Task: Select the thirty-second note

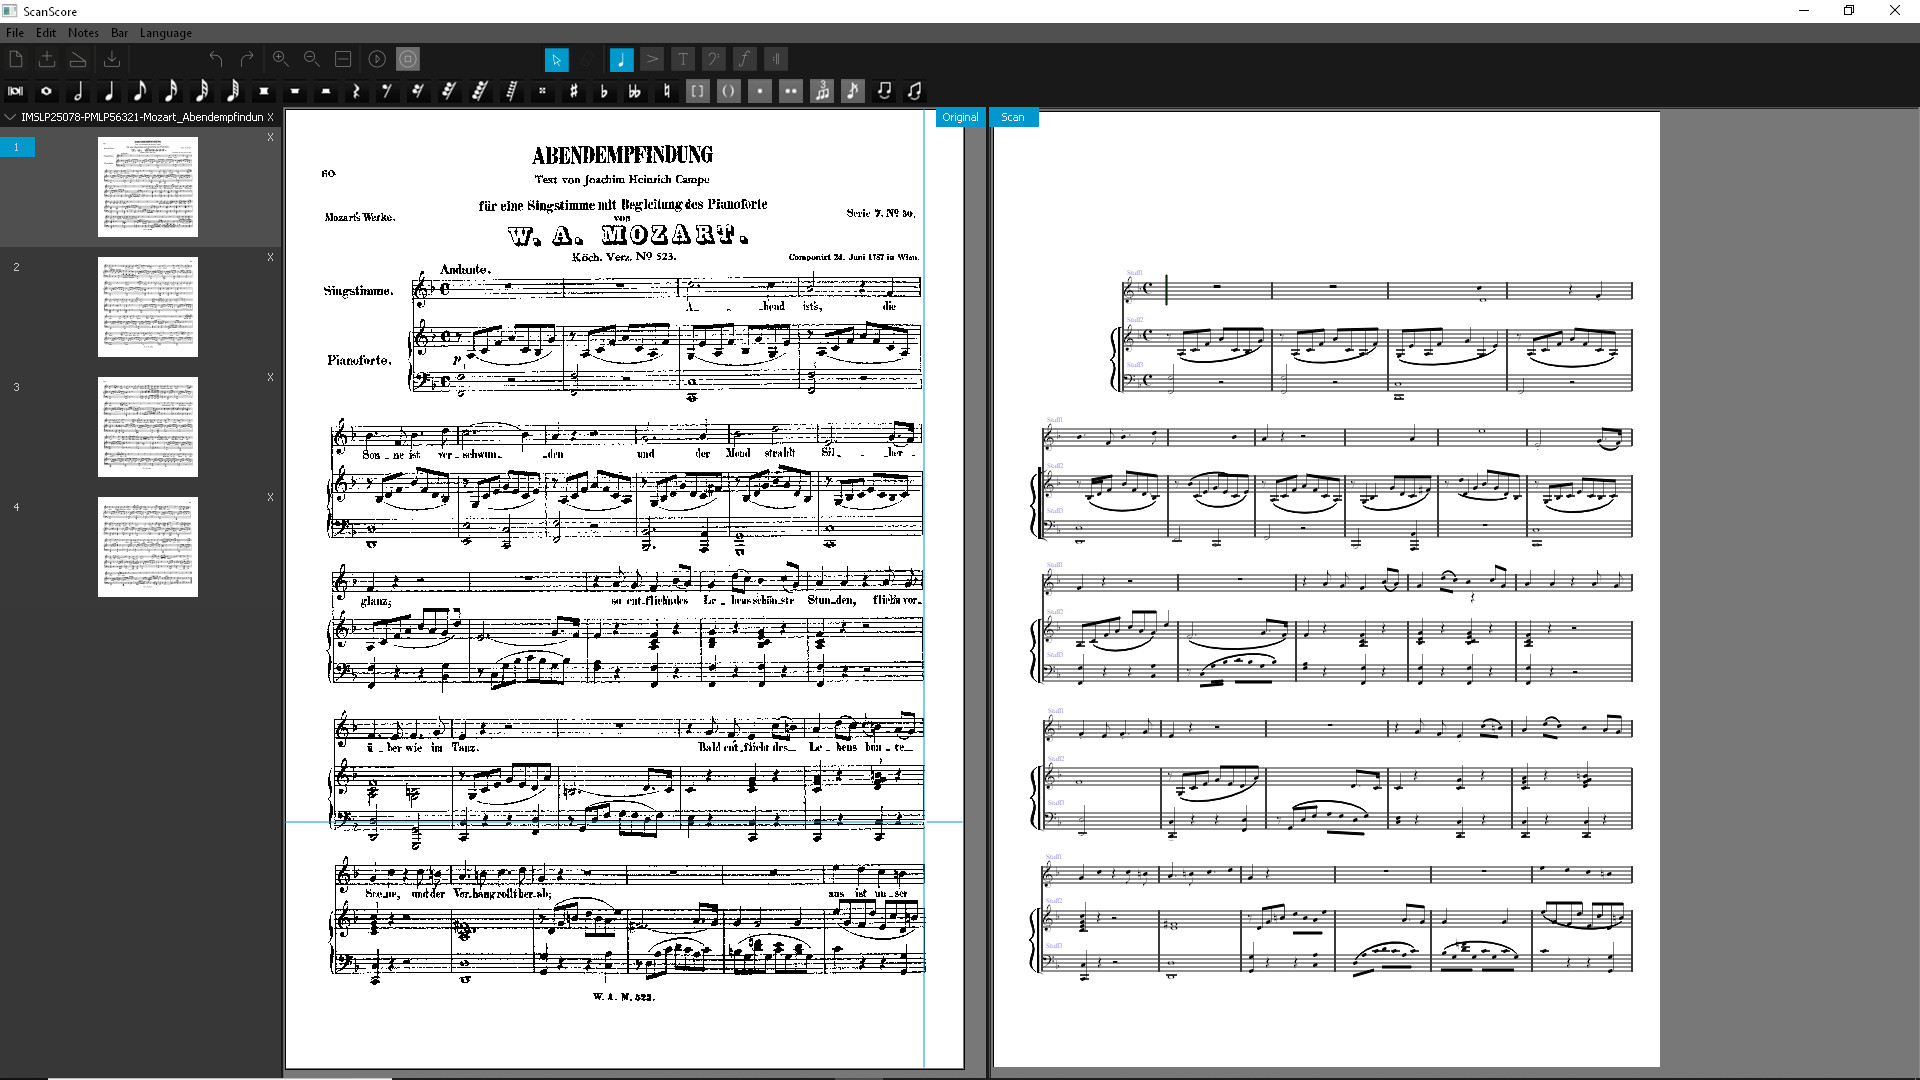Action: coord(202,91)
